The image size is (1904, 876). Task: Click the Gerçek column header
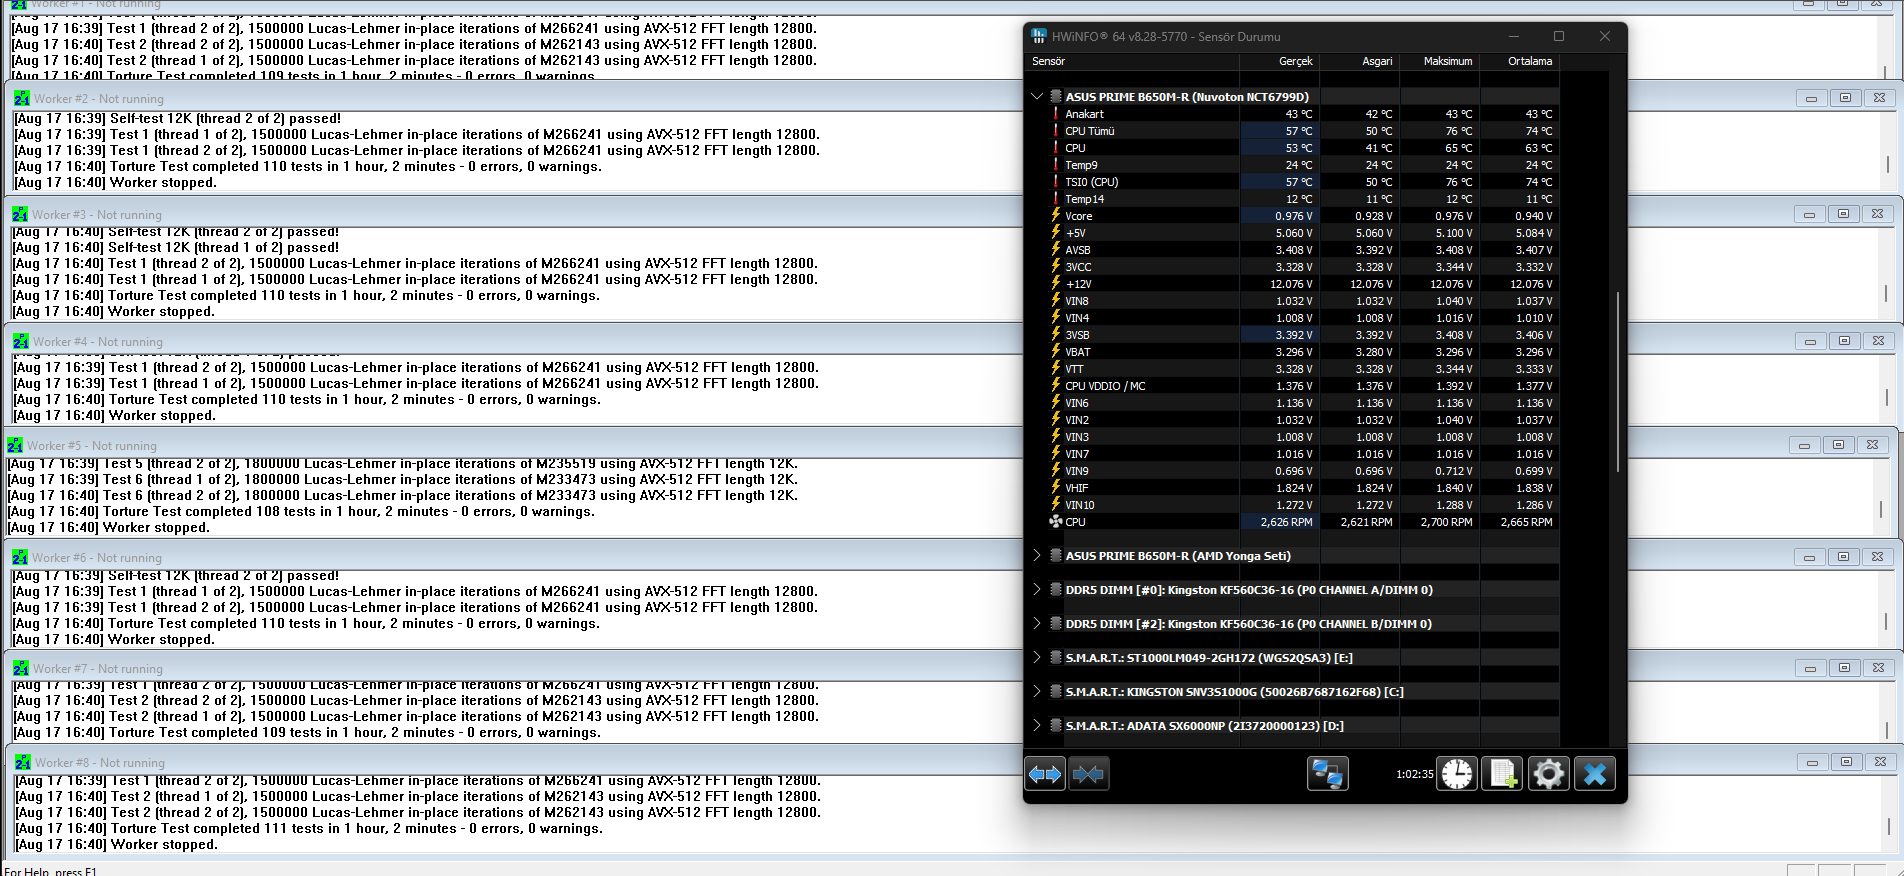coord(1280,61)
